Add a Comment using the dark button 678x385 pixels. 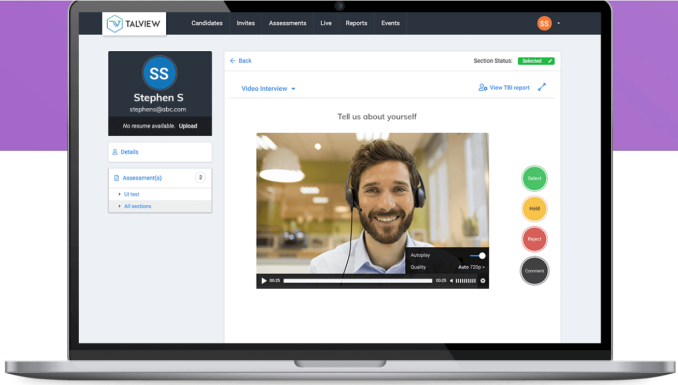(x=534, y=271)
